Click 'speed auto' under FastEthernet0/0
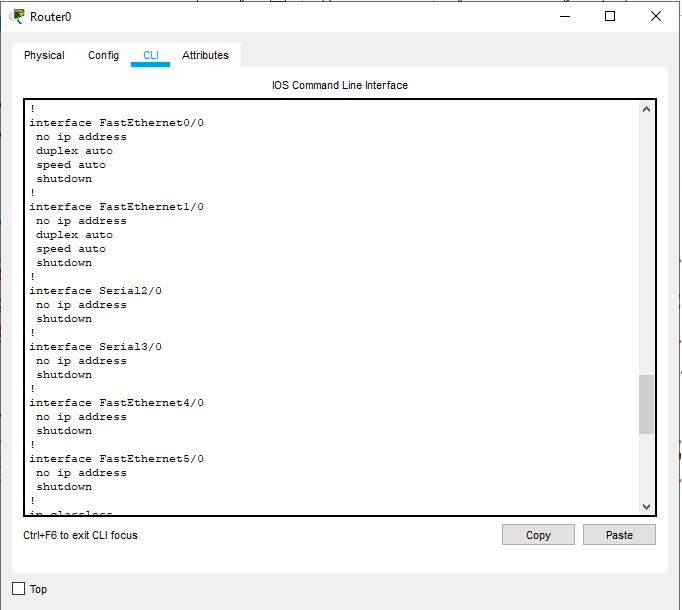The height and width of the screenshot is (610, 682). pos(71,165)
